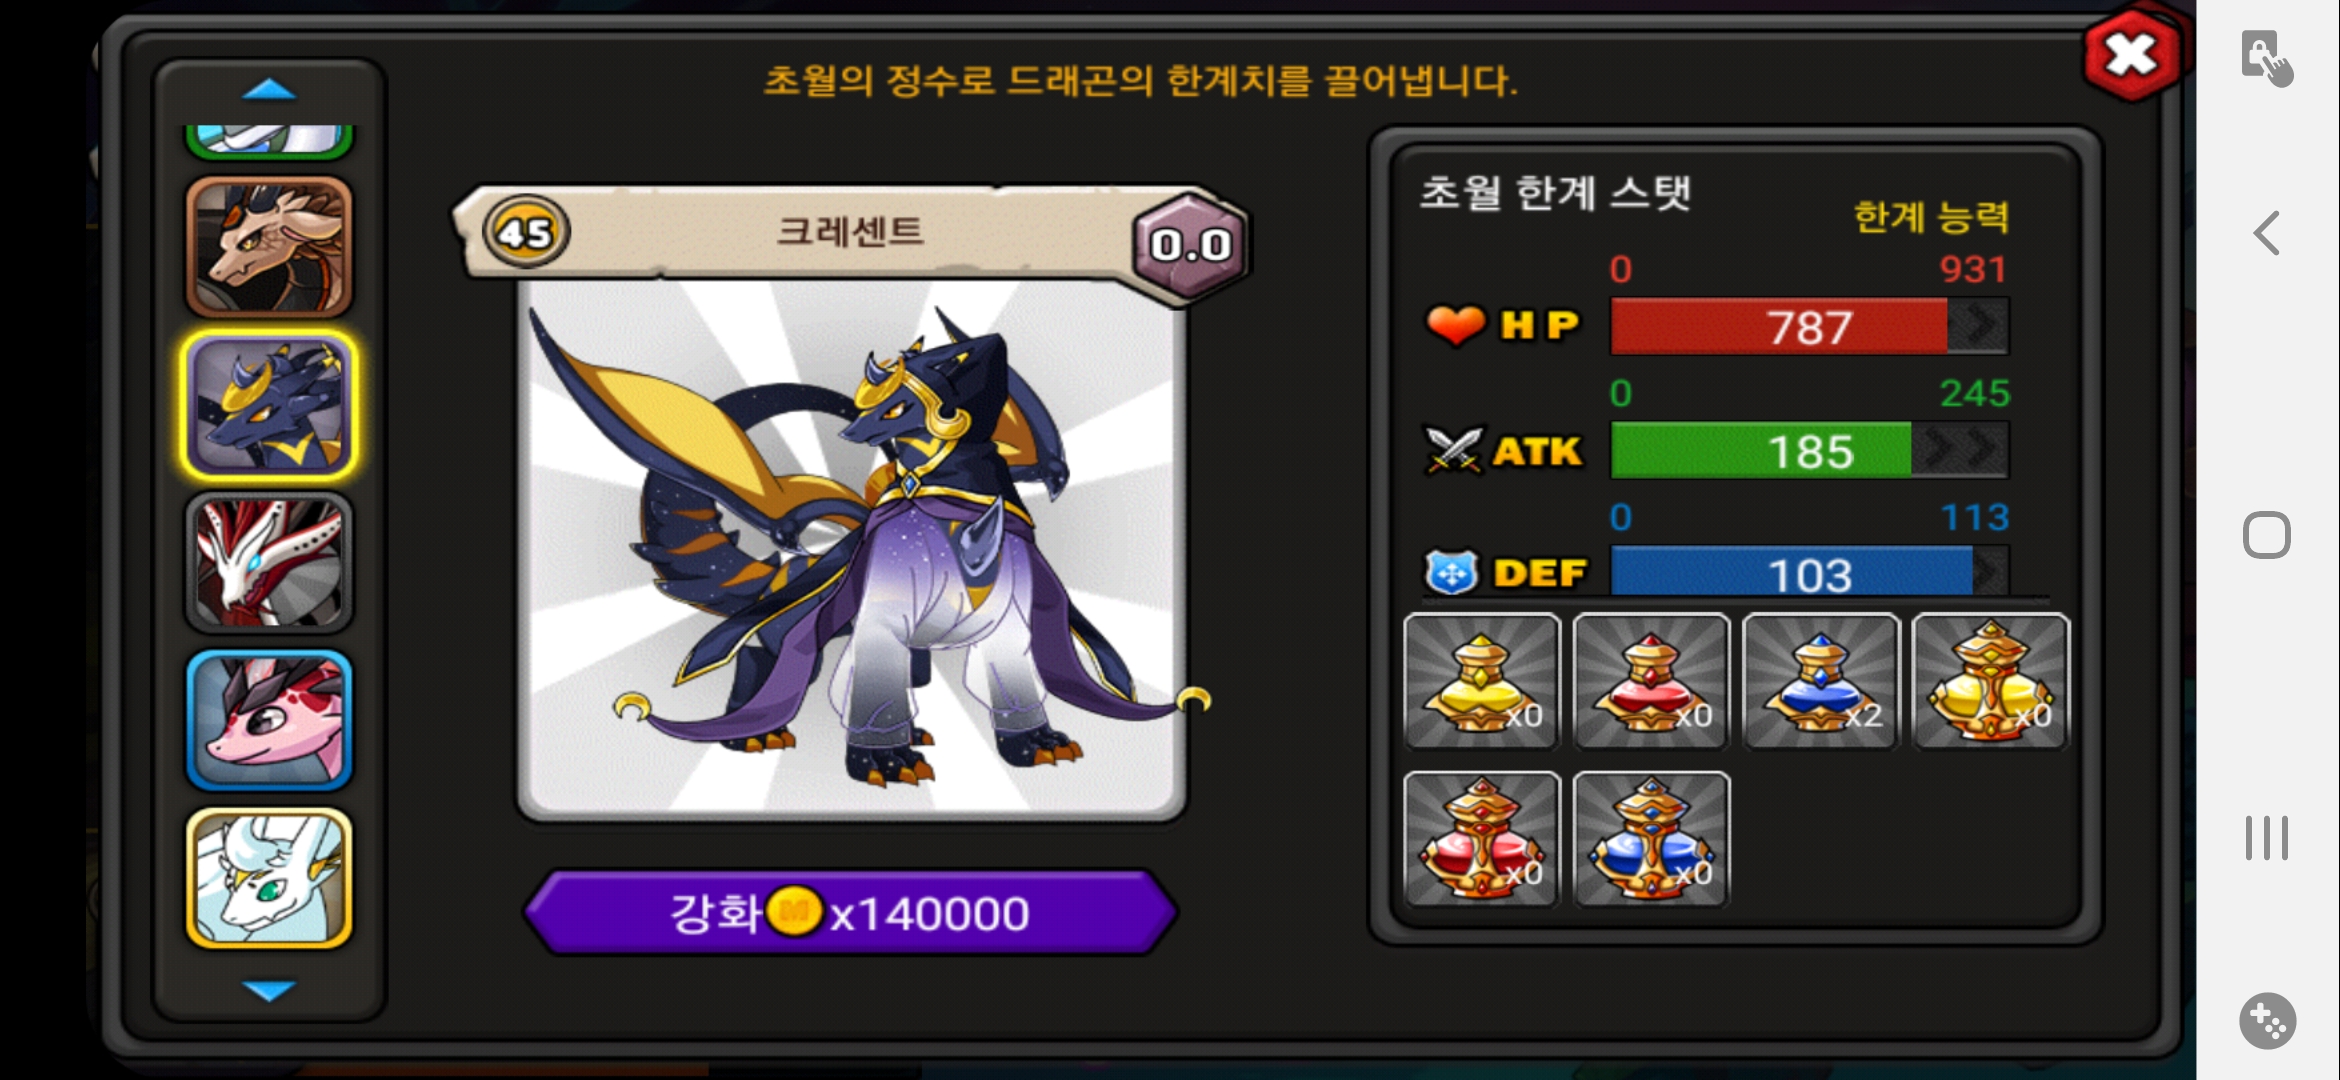Click the up arrow above the dragon list
Screen dimensions: 2340x1080
(269, 90)
